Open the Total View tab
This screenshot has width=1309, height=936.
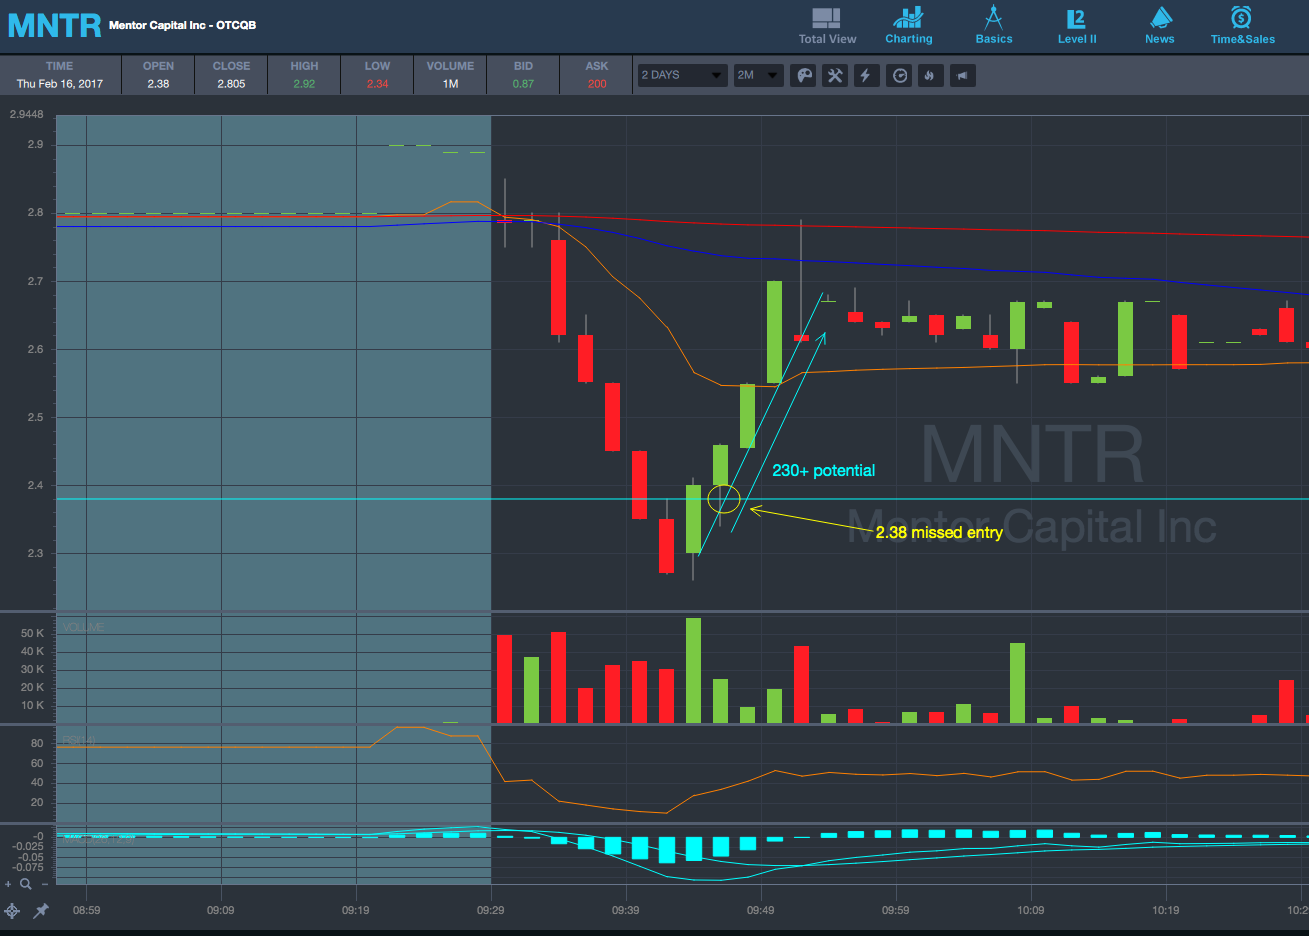click(827, 26)
